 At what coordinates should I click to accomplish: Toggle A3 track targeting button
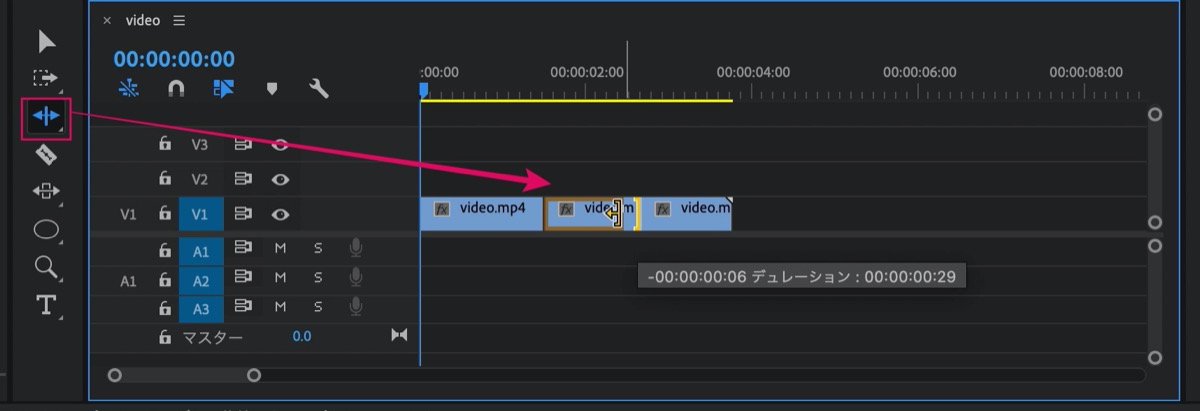201,308
